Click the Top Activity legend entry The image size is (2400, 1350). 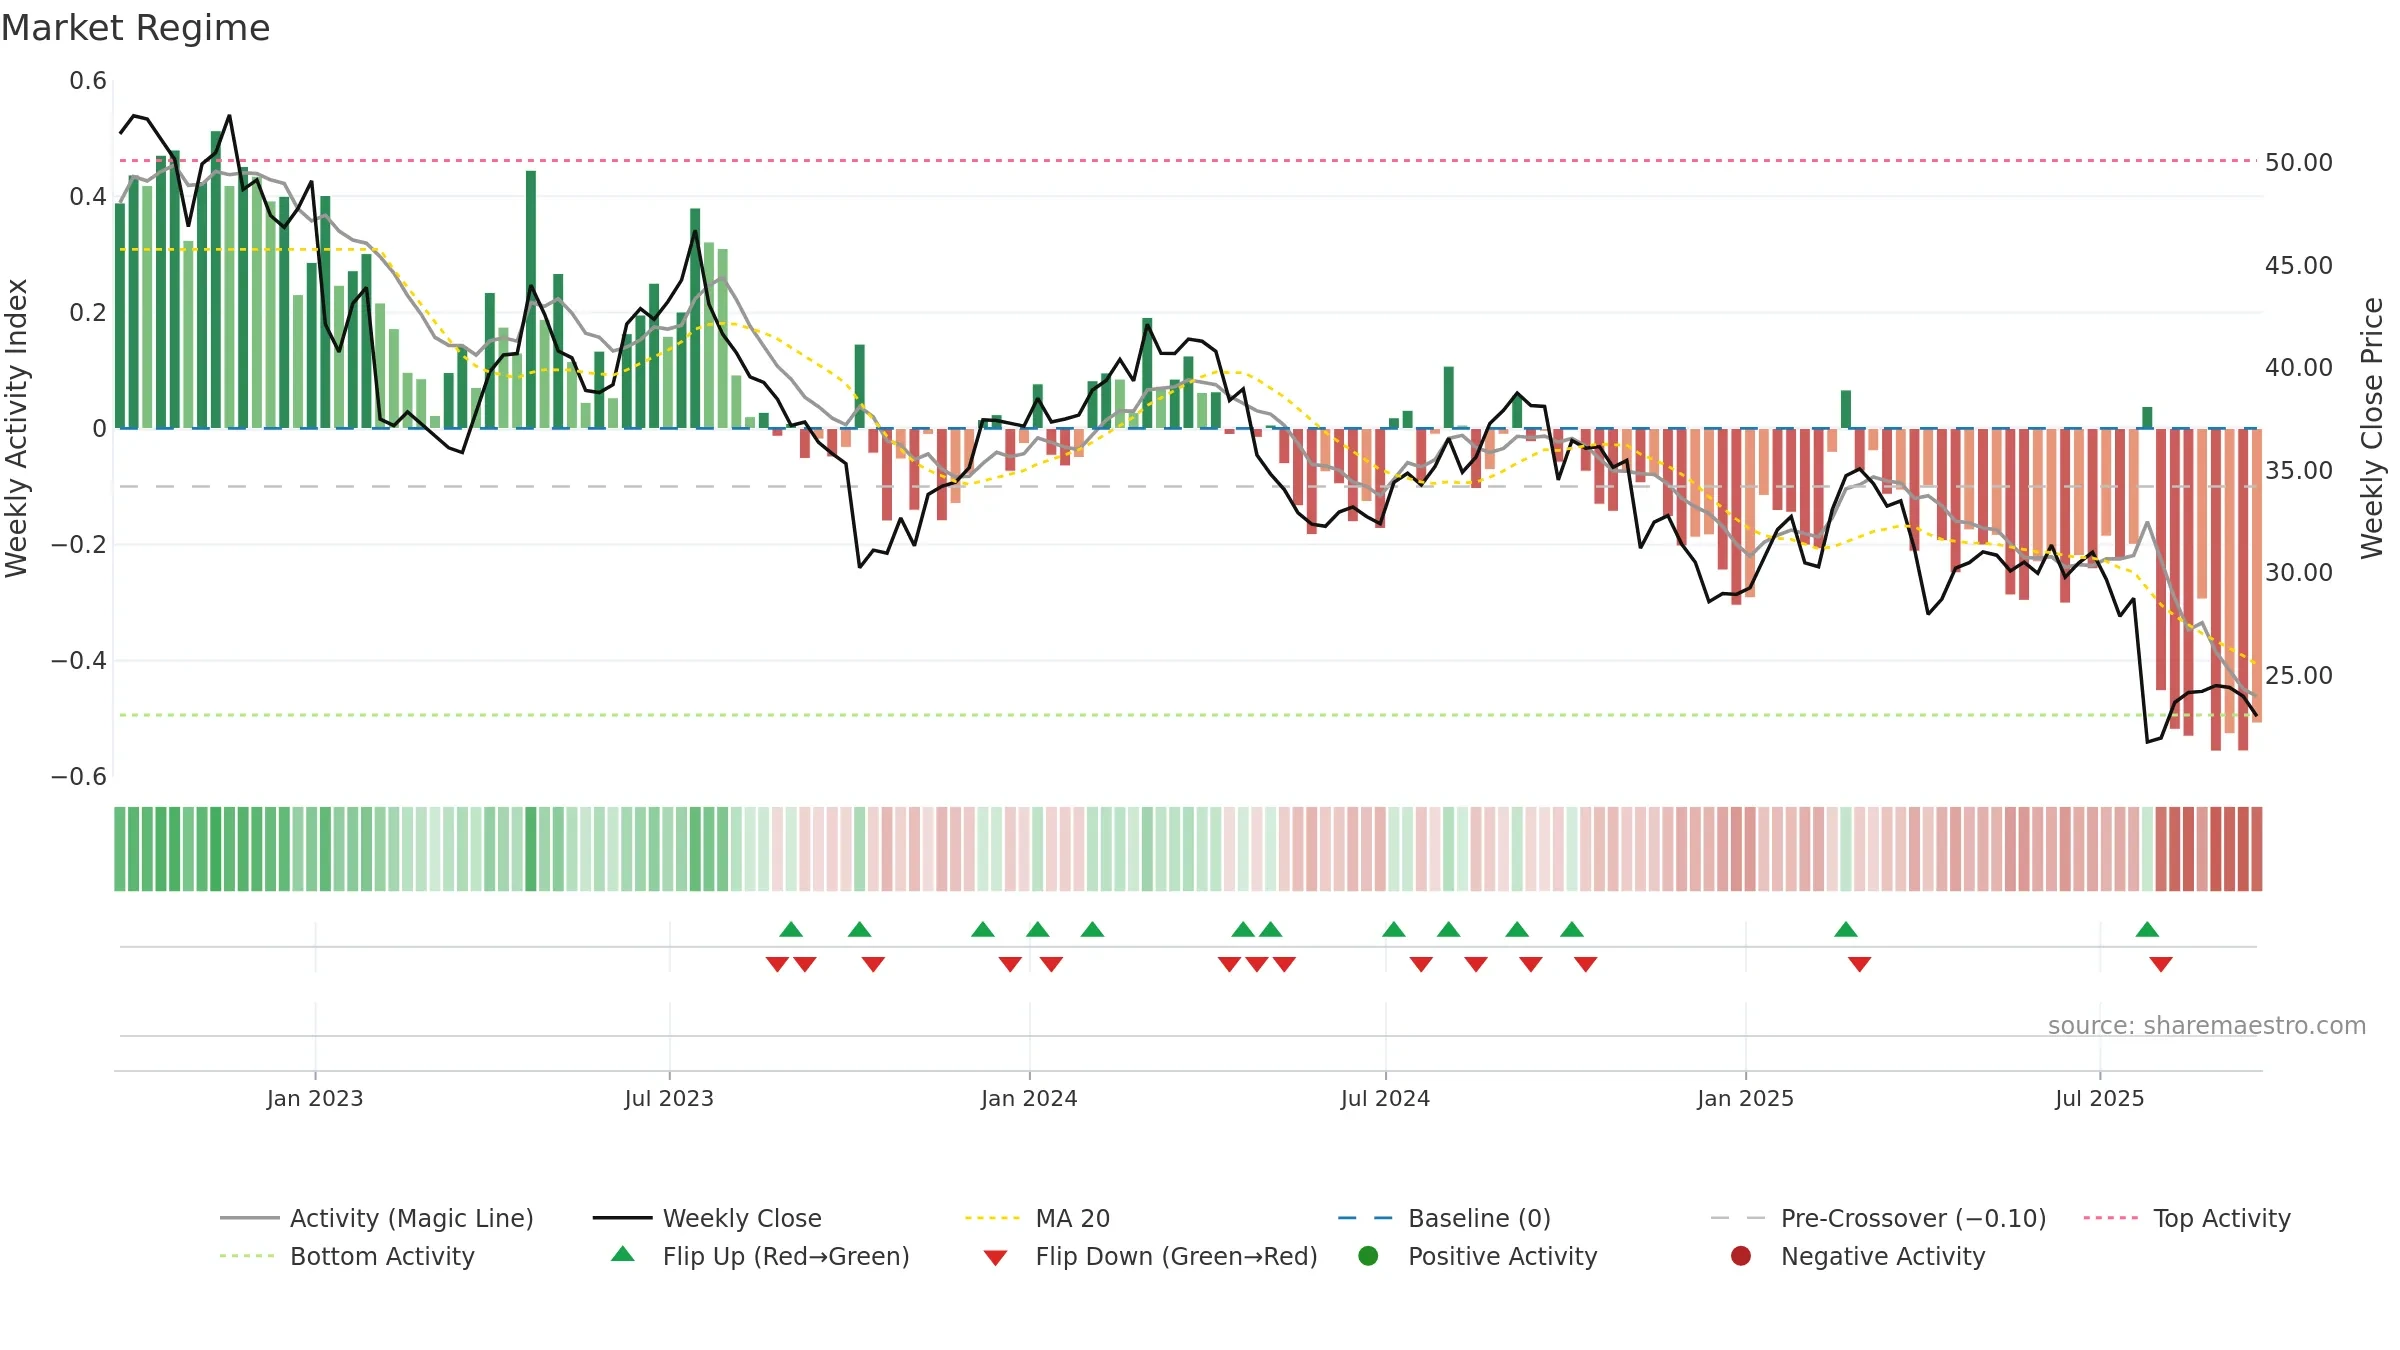(x=2187, y=1218)
